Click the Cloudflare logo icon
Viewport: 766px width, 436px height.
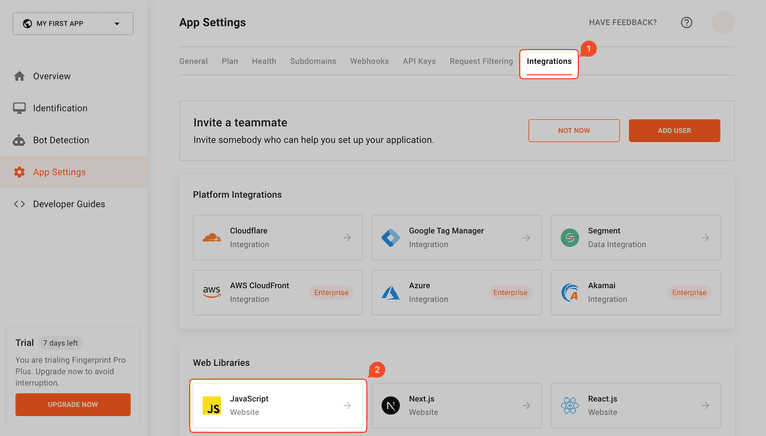[211, 238]
